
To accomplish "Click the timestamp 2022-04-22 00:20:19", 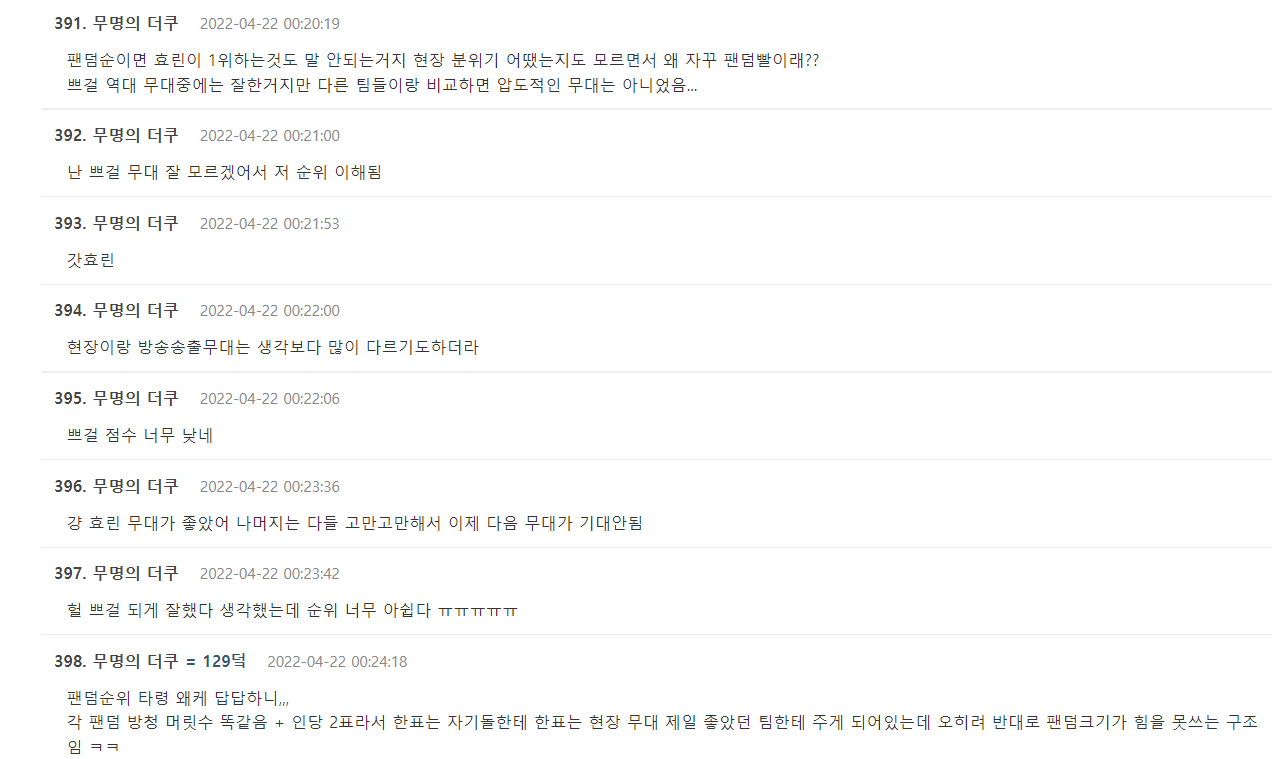I will [x=269, y=24].
